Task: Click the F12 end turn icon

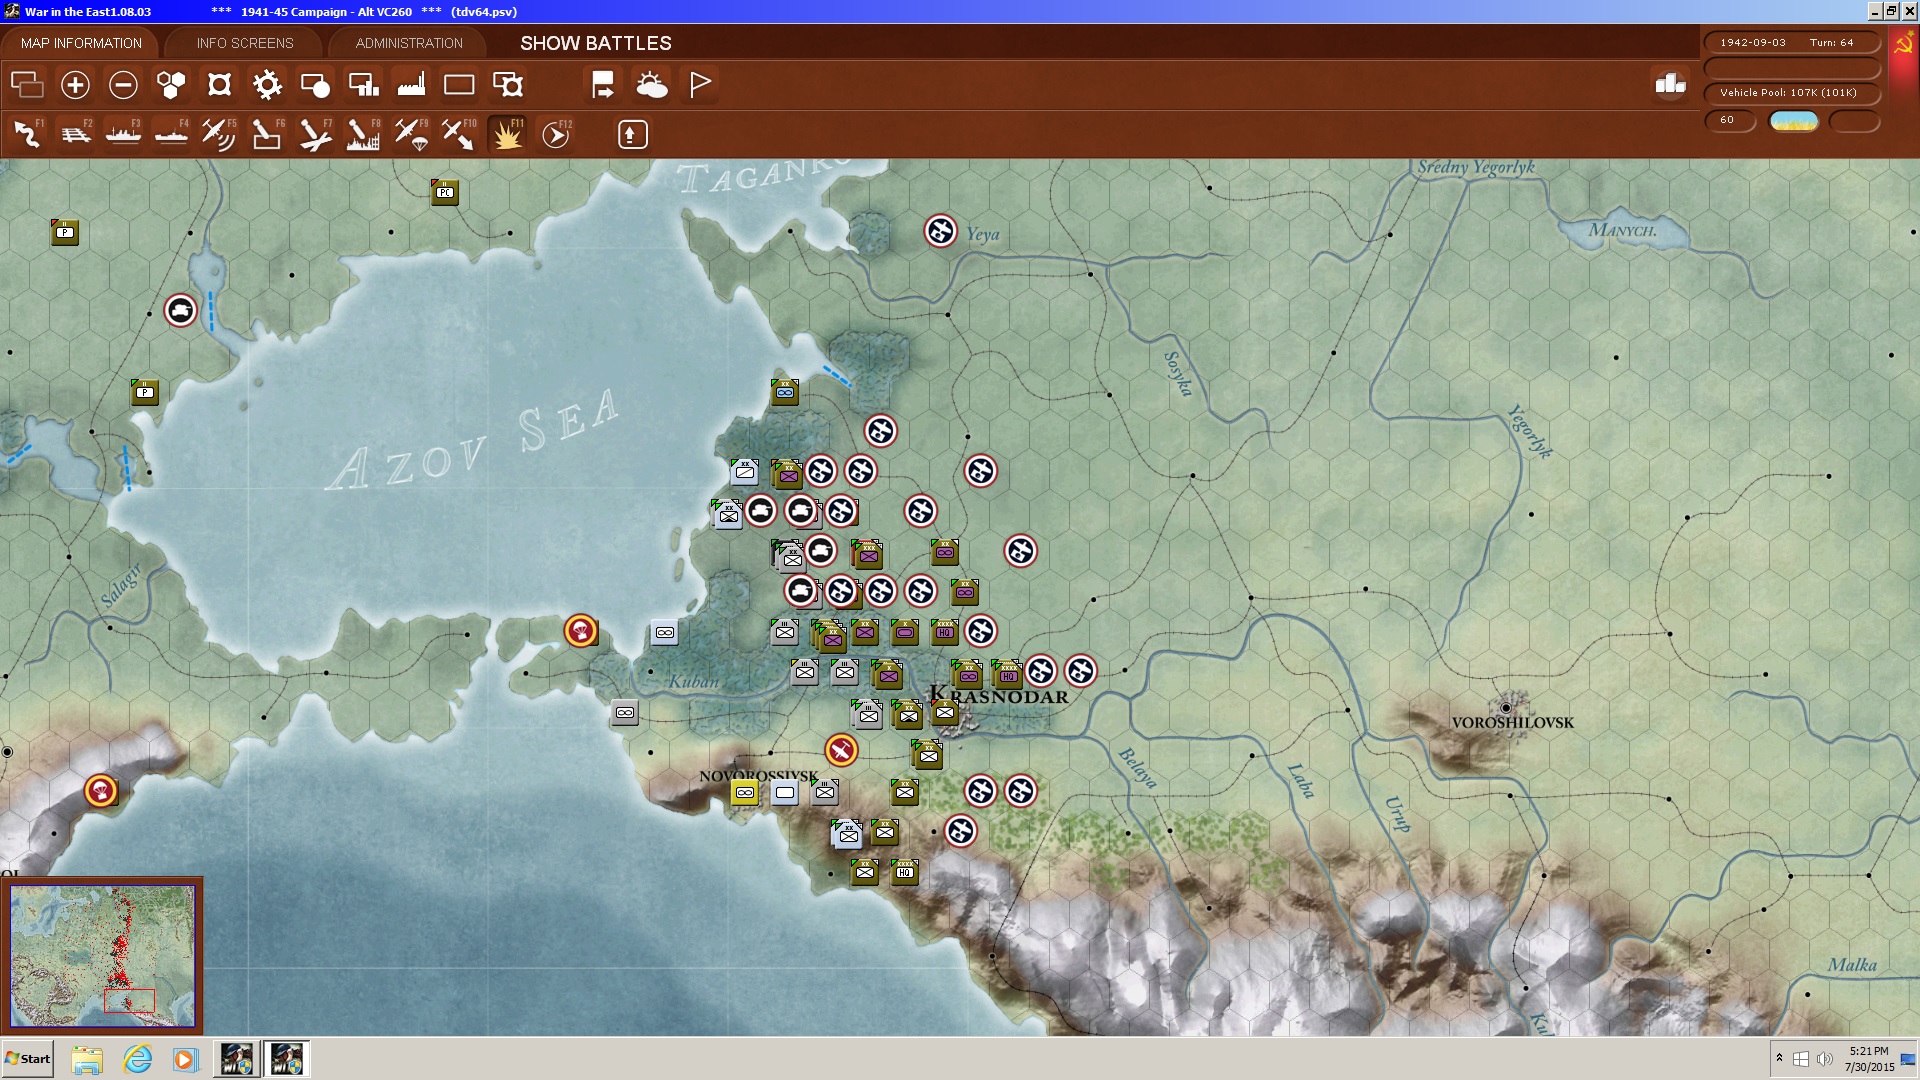Action: (556, 134)
